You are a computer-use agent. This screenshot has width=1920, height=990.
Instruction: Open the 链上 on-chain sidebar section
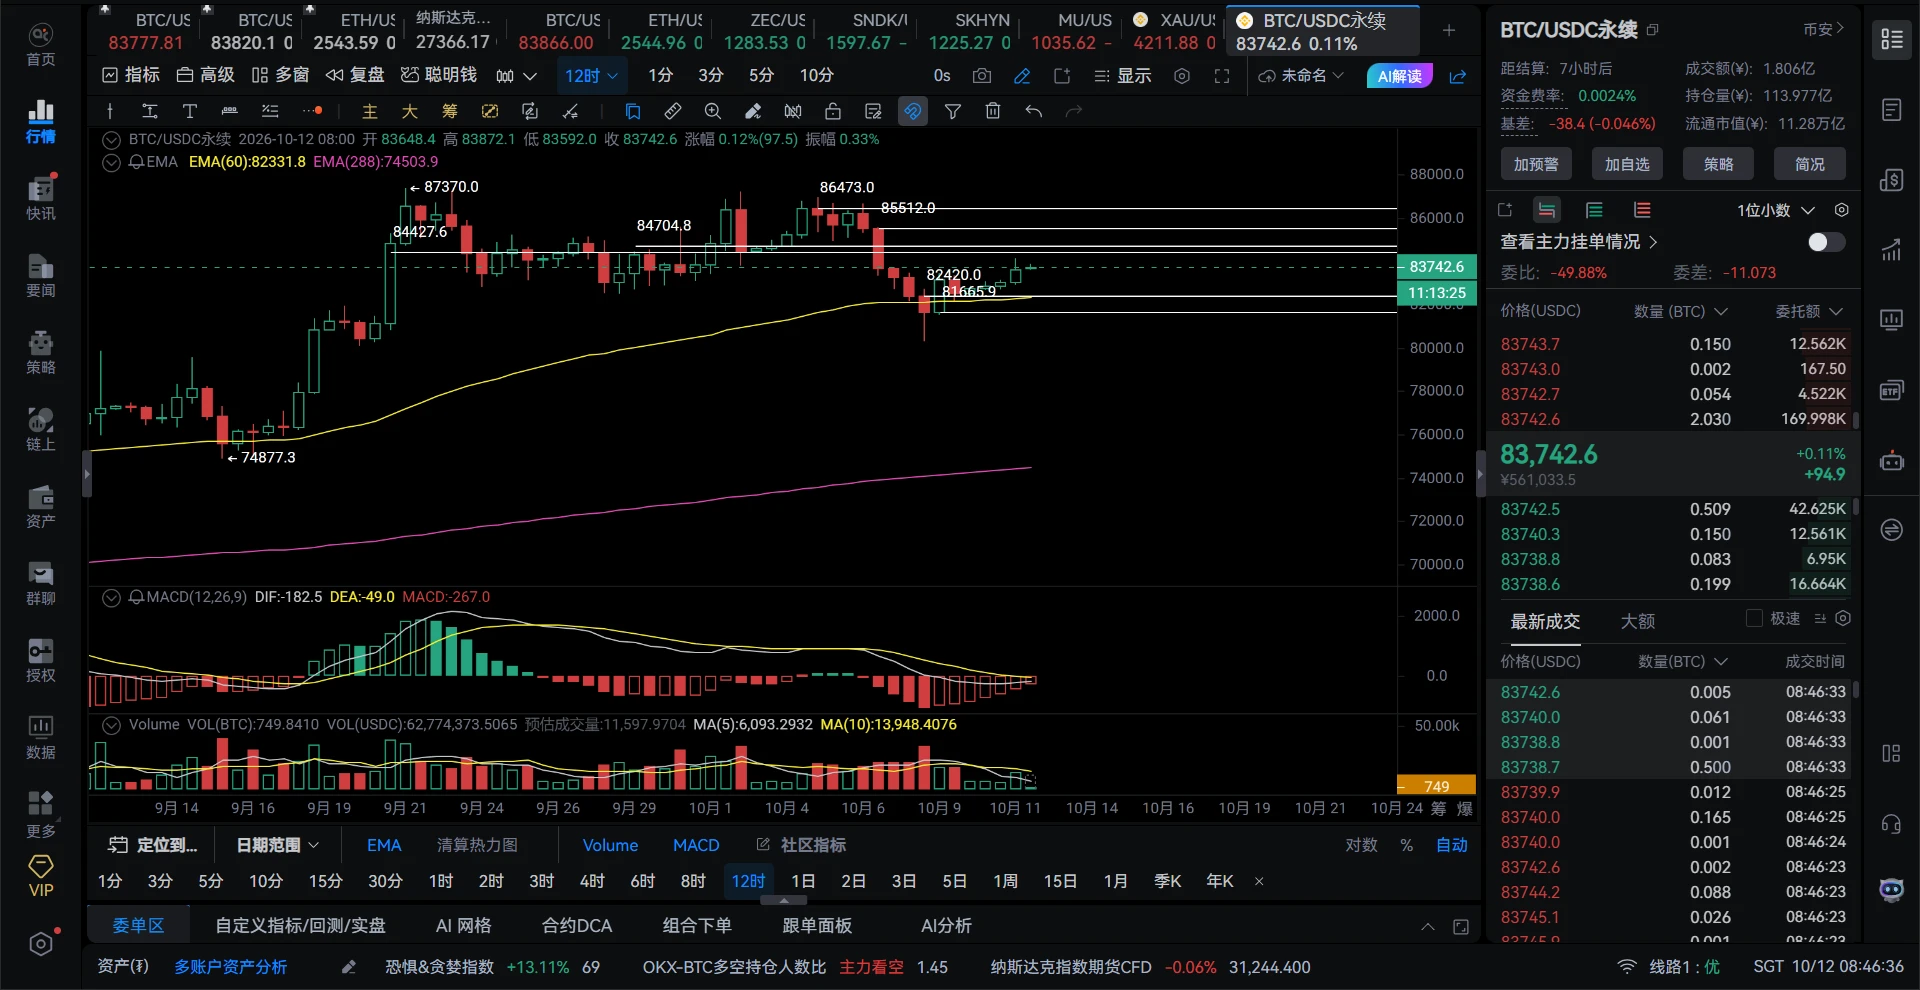tap(41, 429)
